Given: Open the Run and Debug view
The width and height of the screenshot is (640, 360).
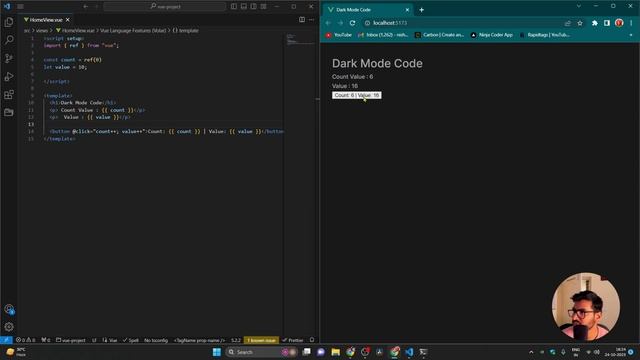Looking at the screenshot, I should 9,76.
